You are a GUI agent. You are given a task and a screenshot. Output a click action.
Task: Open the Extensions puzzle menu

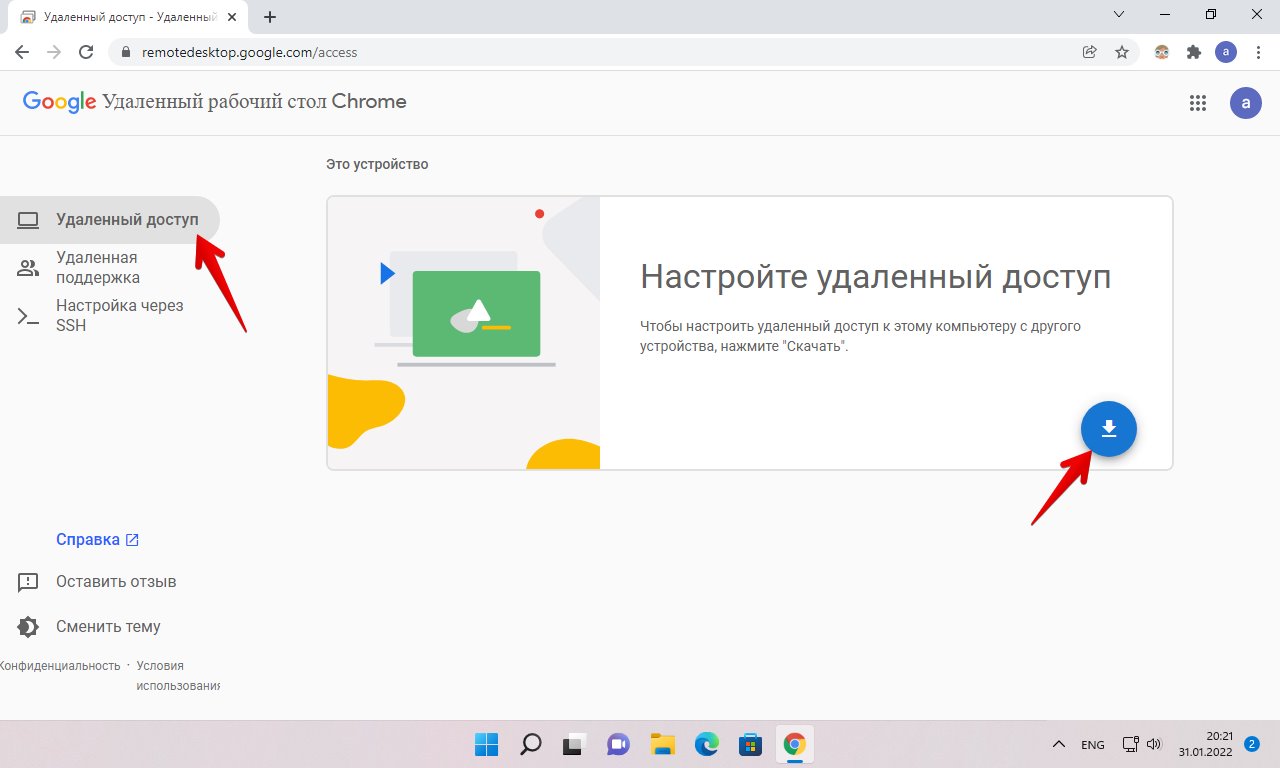click(x=1193, y=52)
